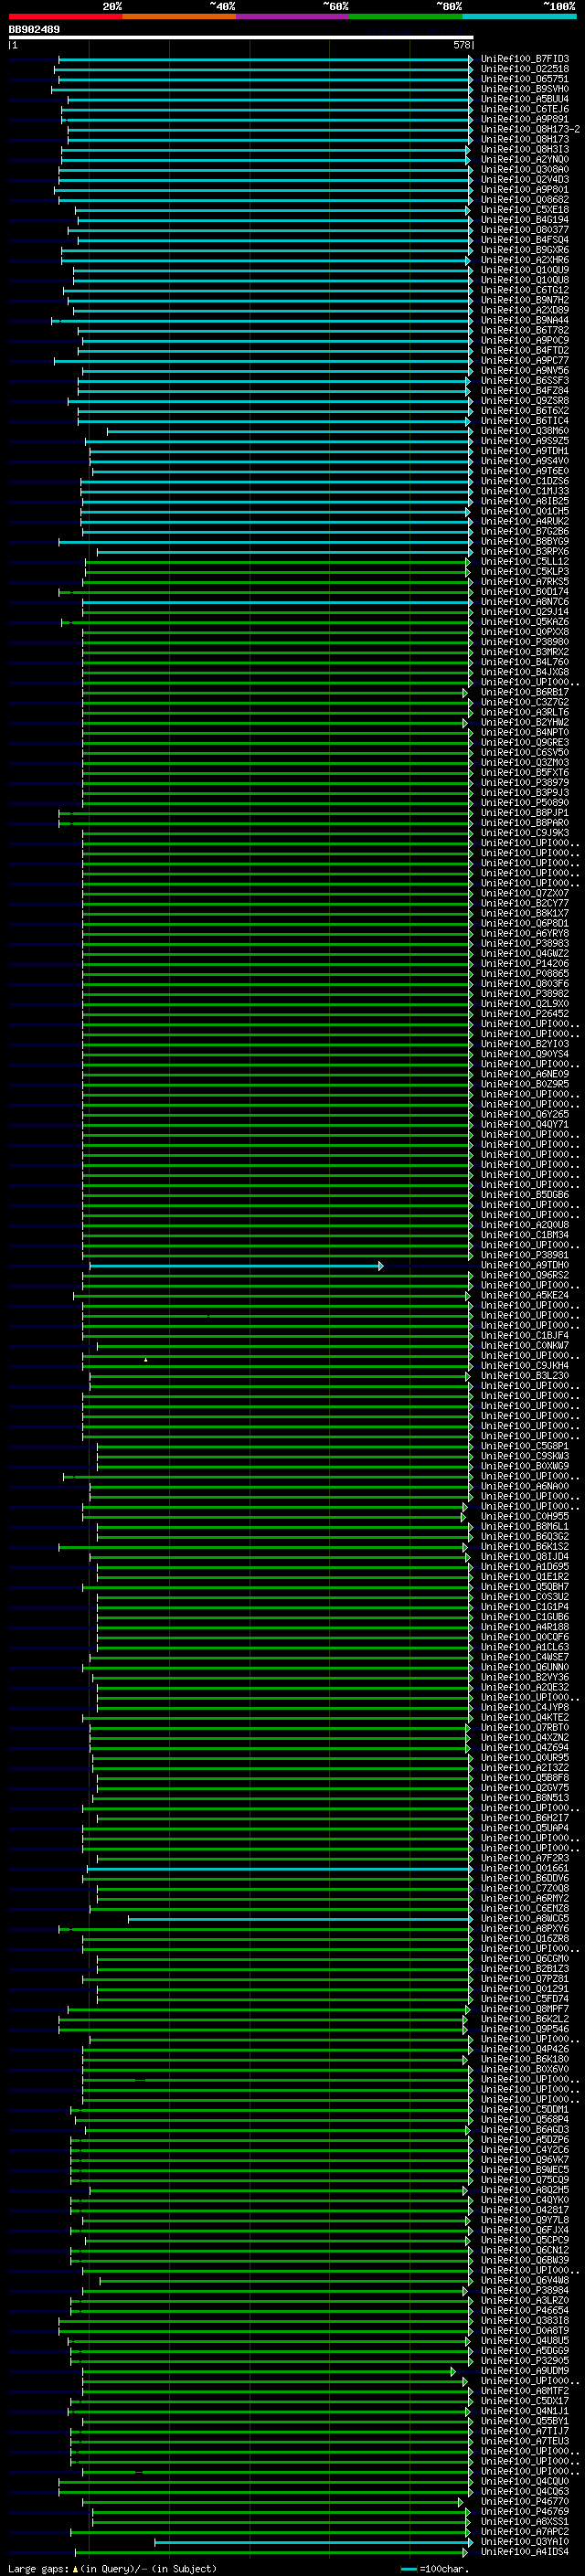Image resolution: width=585 pixels, height=2576 pixels.
Task: Select the UniRef100_B8M6L1 label
Action: tap(525, 1526)
